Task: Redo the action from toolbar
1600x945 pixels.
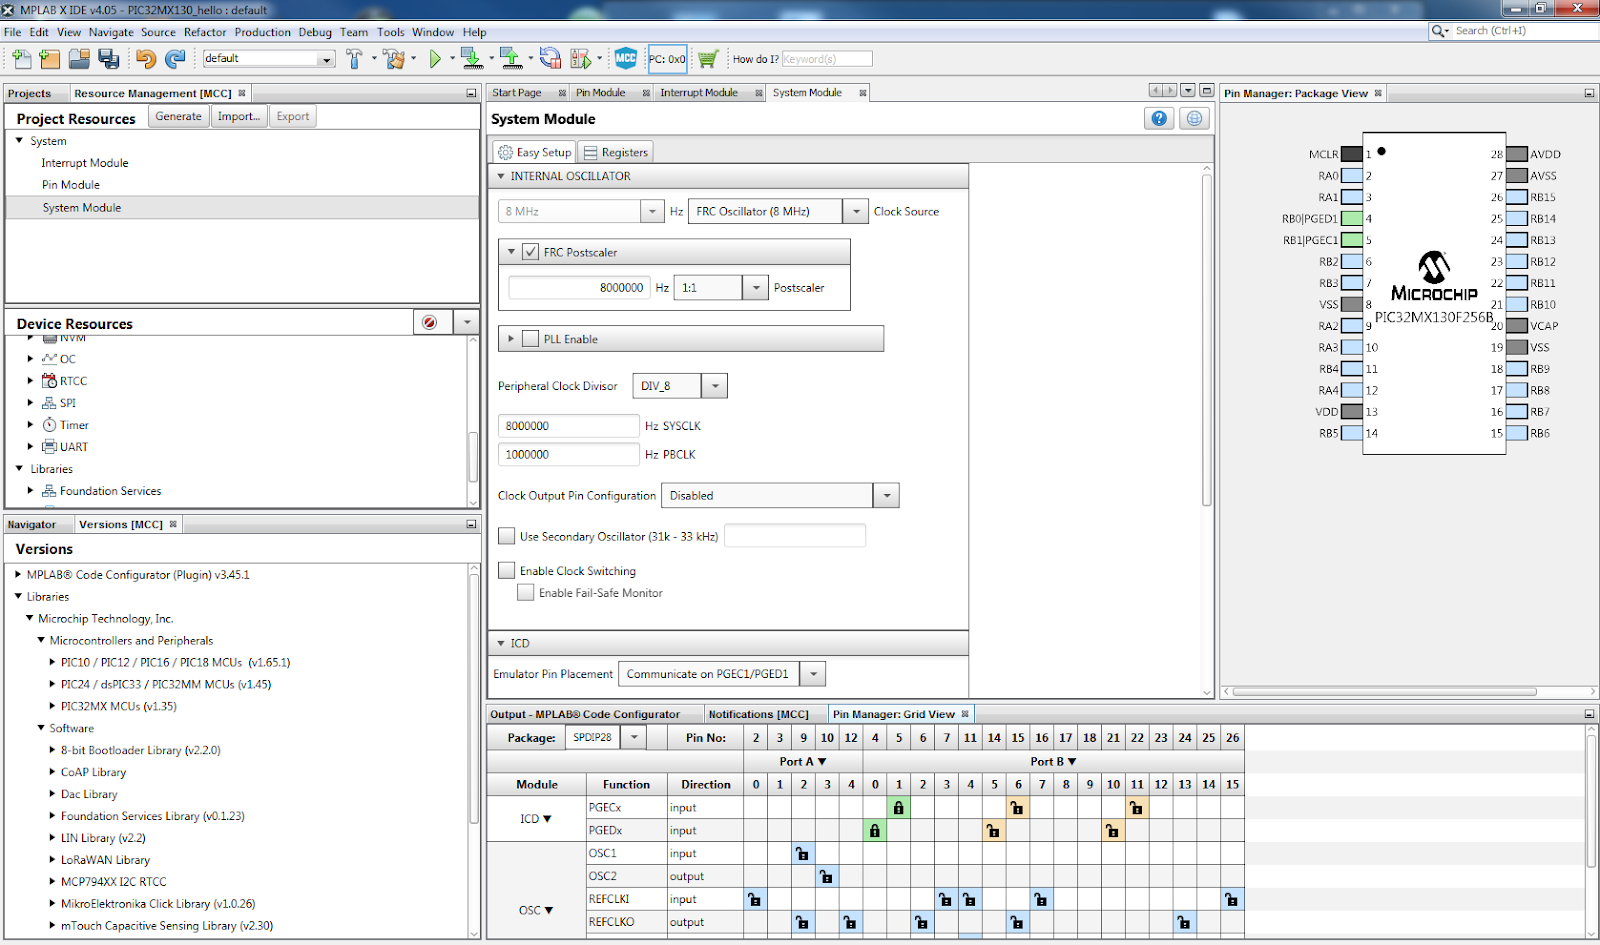Action: coord(175,59)
